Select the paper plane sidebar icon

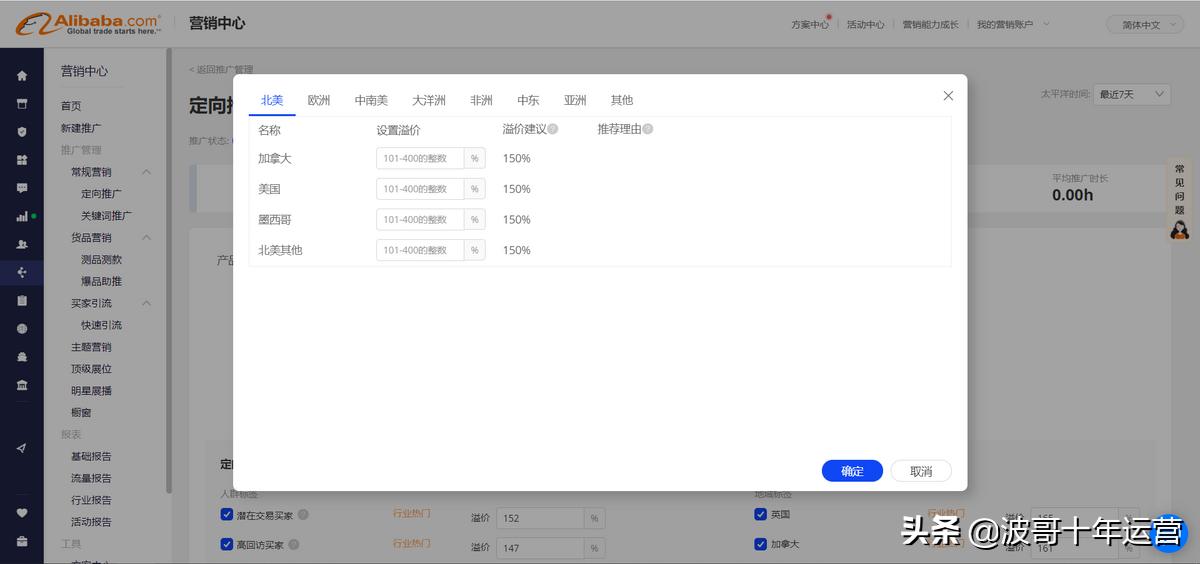pyautogui.click(x=22, y=448)
